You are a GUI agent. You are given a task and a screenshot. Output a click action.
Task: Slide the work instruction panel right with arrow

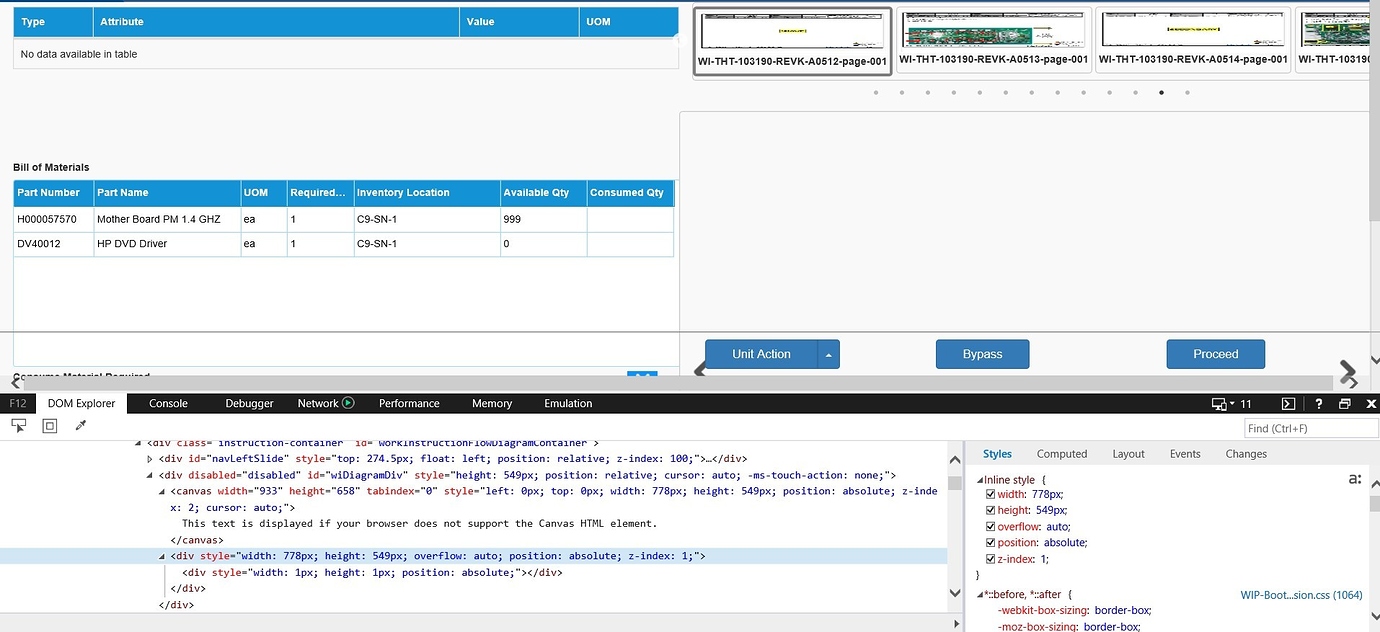click(1348, 373)
